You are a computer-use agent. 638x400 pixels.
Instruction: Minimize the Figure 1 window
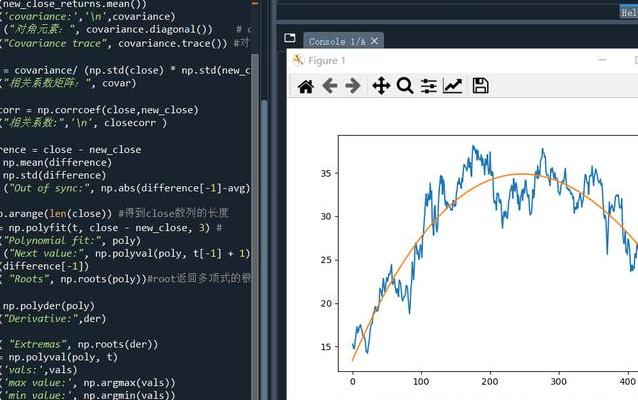pos(602,60)
